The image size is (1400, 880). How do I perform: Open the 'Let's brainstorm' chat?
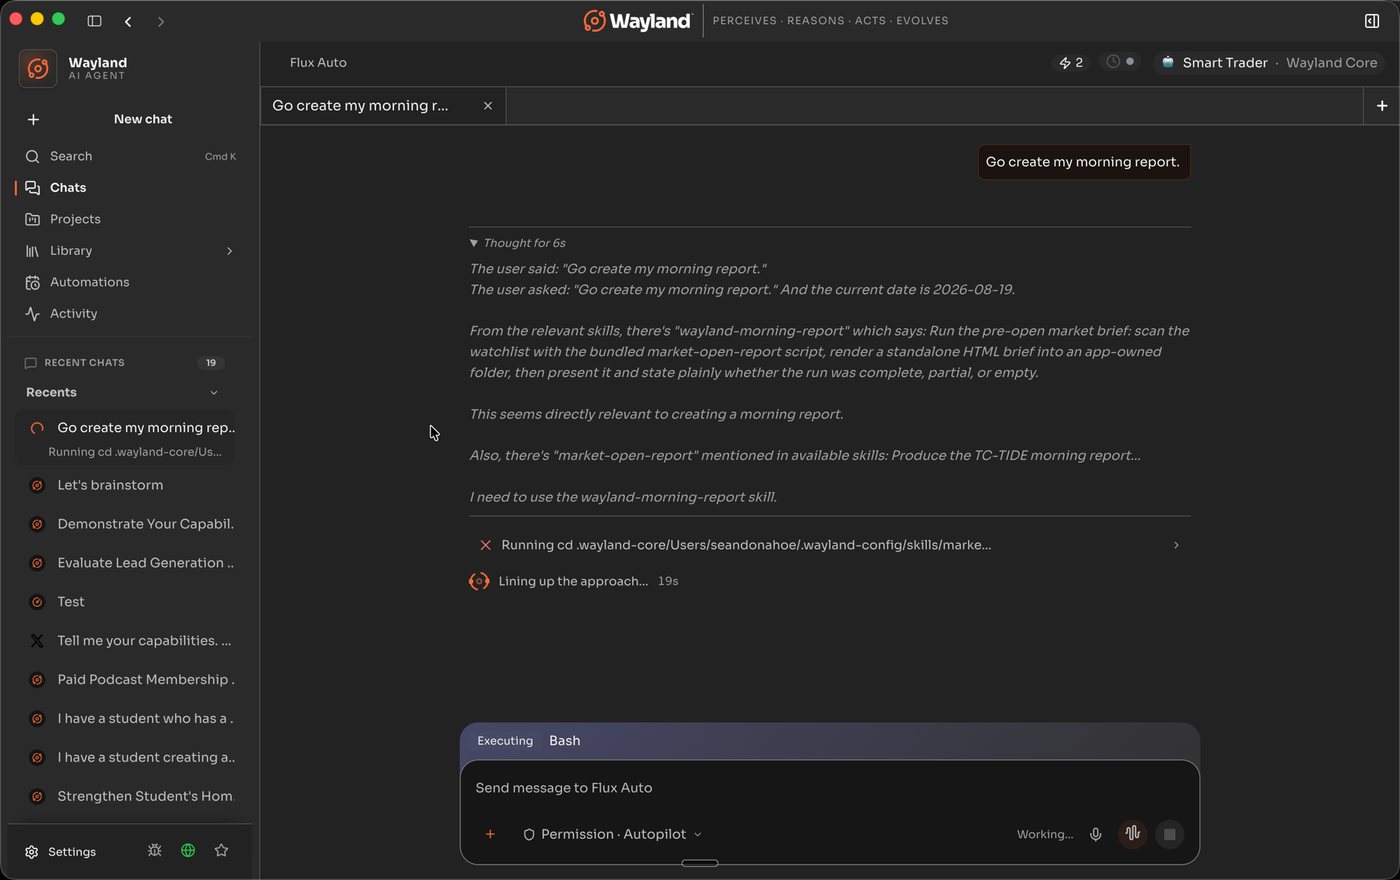[x=126, y=485]
